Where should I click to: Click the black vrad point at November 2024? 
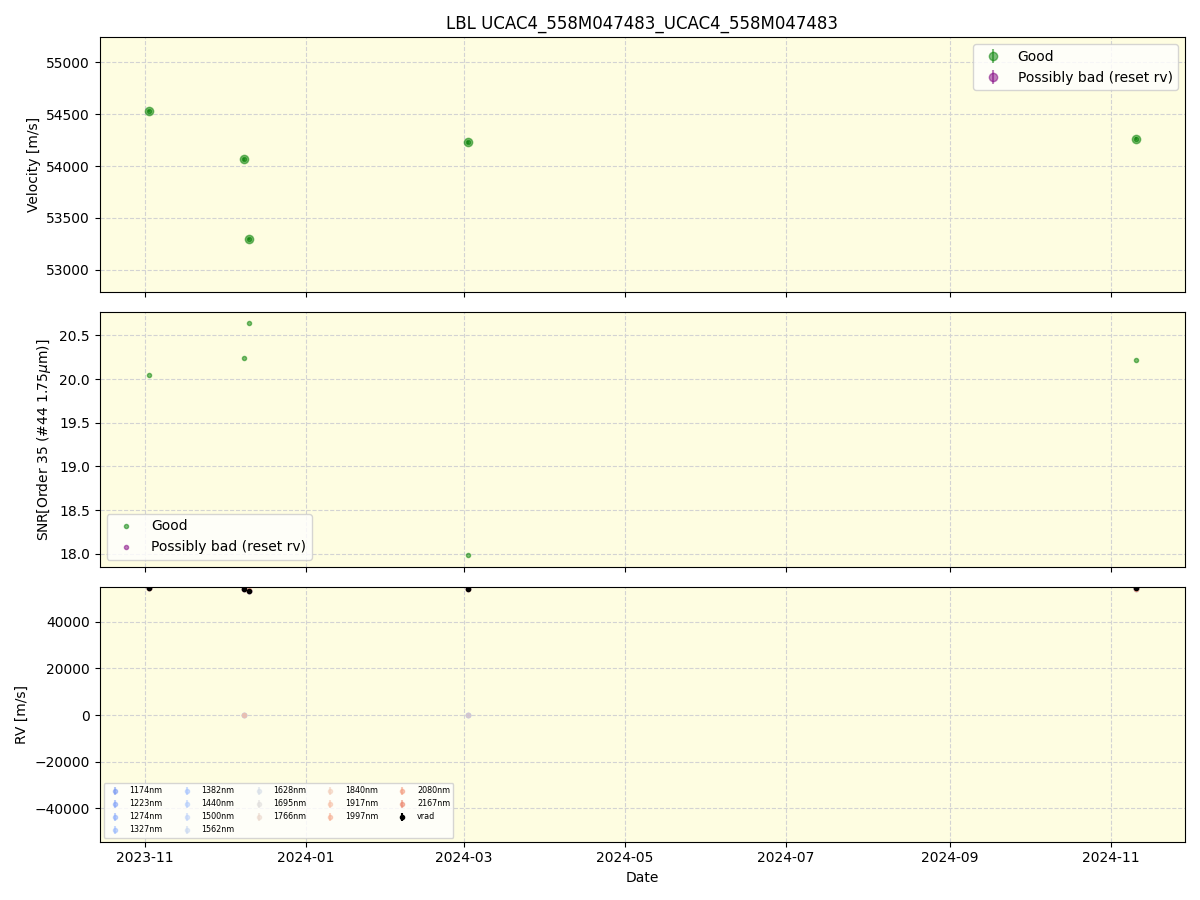1136,588
